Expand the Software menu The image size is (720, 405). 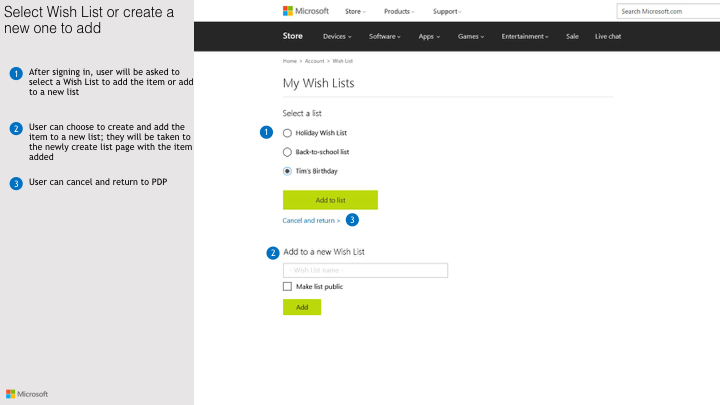[x=385, y=36]
